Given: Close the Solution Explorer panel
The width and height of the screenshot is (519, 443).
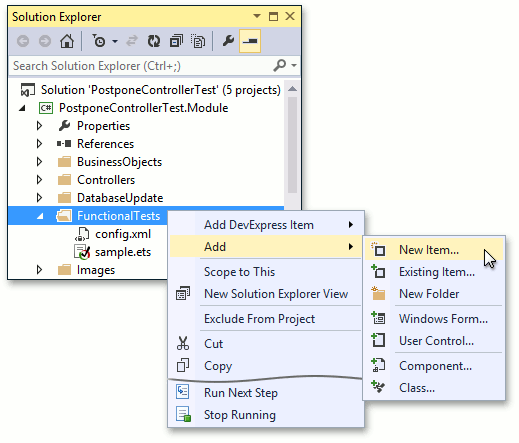Looking at the screenshot, I should 290,16.
